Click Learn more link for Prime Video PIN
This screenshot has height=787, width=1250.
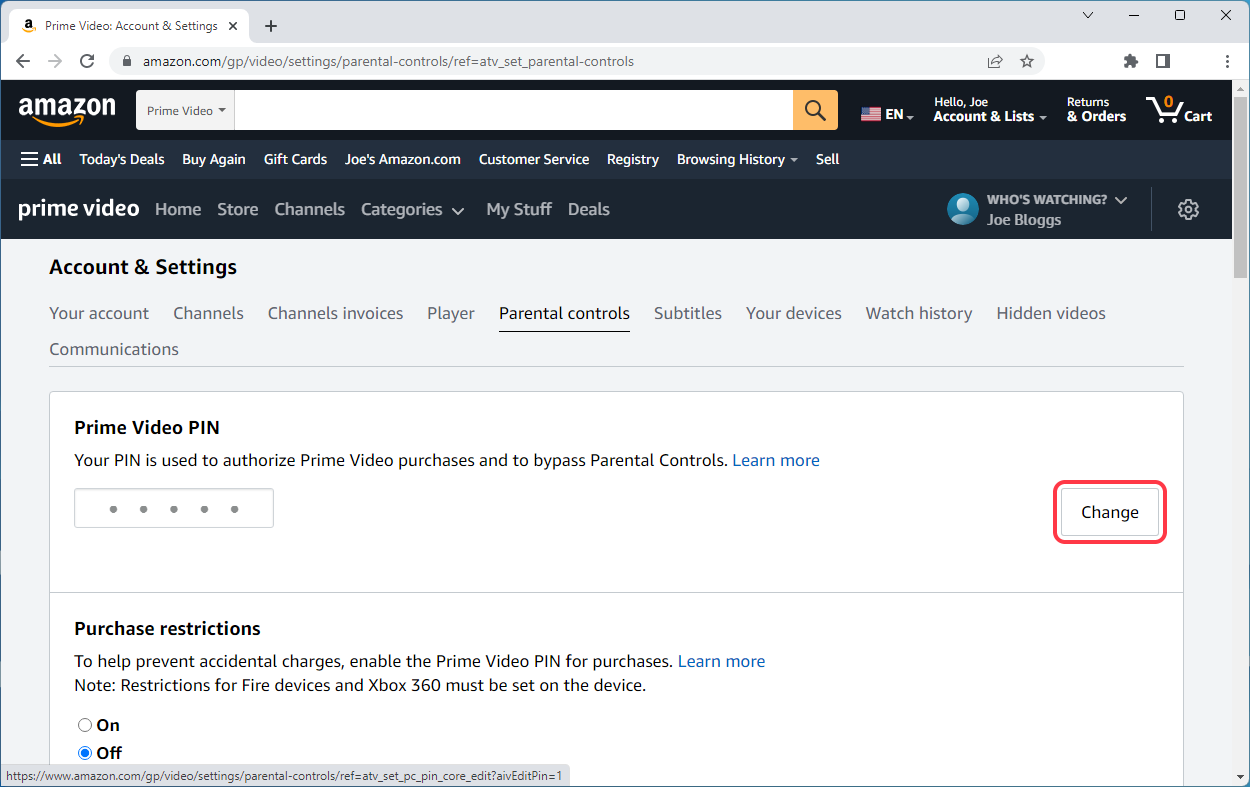tap(776, 460)
